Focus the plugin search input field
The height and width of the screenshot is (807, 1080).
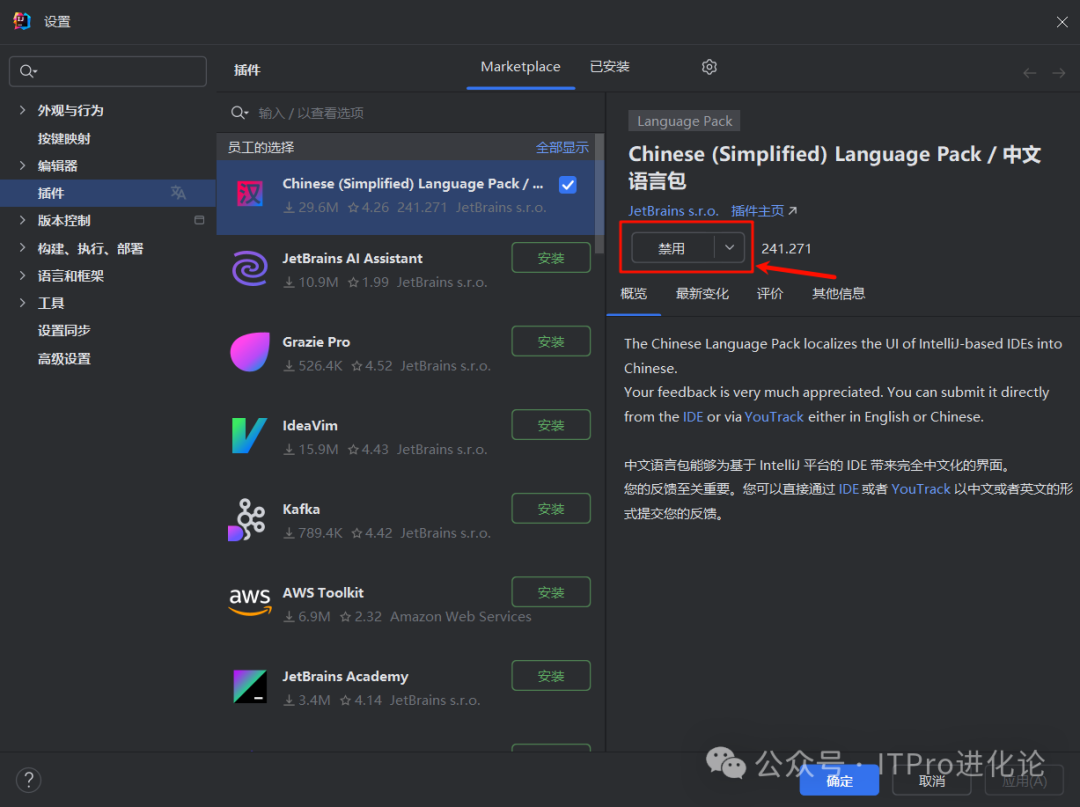(x=411, y=112)
